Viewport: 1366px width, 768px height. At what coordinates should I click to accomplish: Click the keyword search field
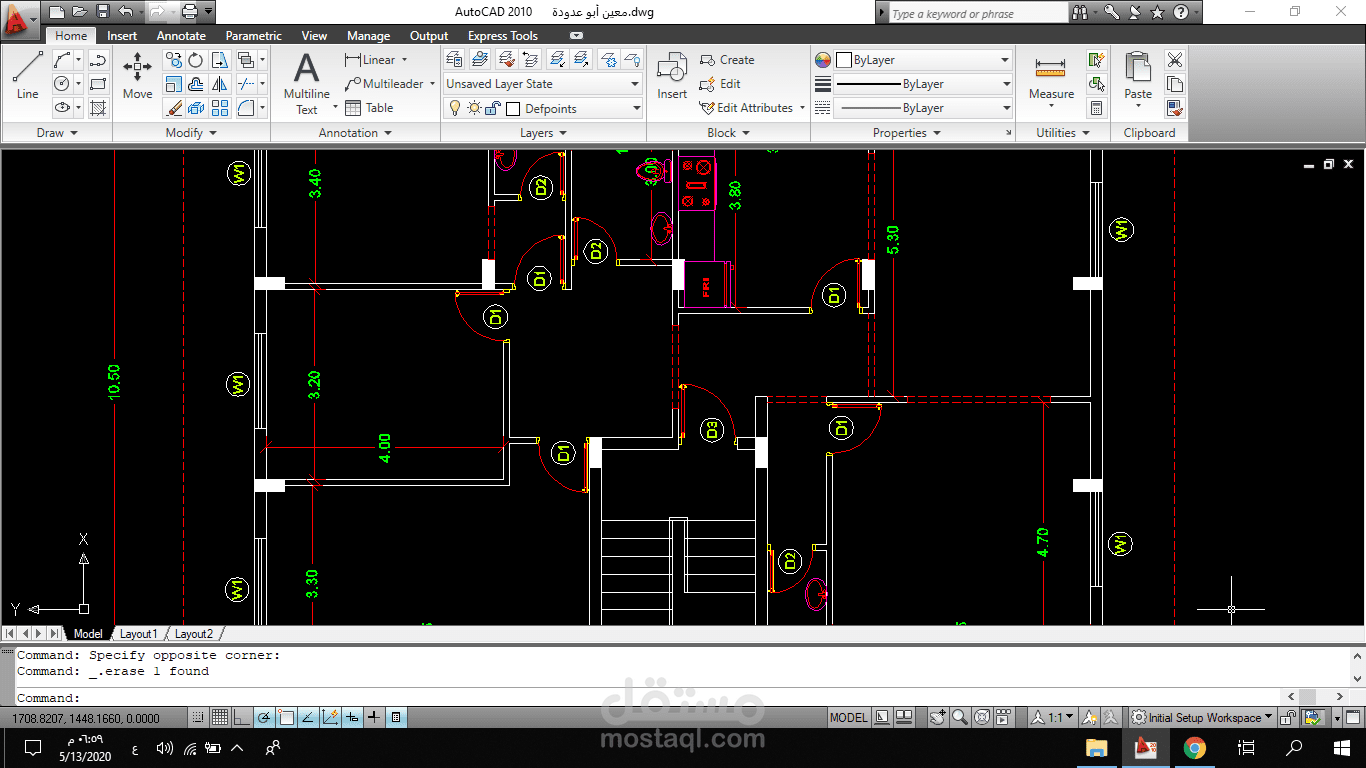(x=977, y=13)
